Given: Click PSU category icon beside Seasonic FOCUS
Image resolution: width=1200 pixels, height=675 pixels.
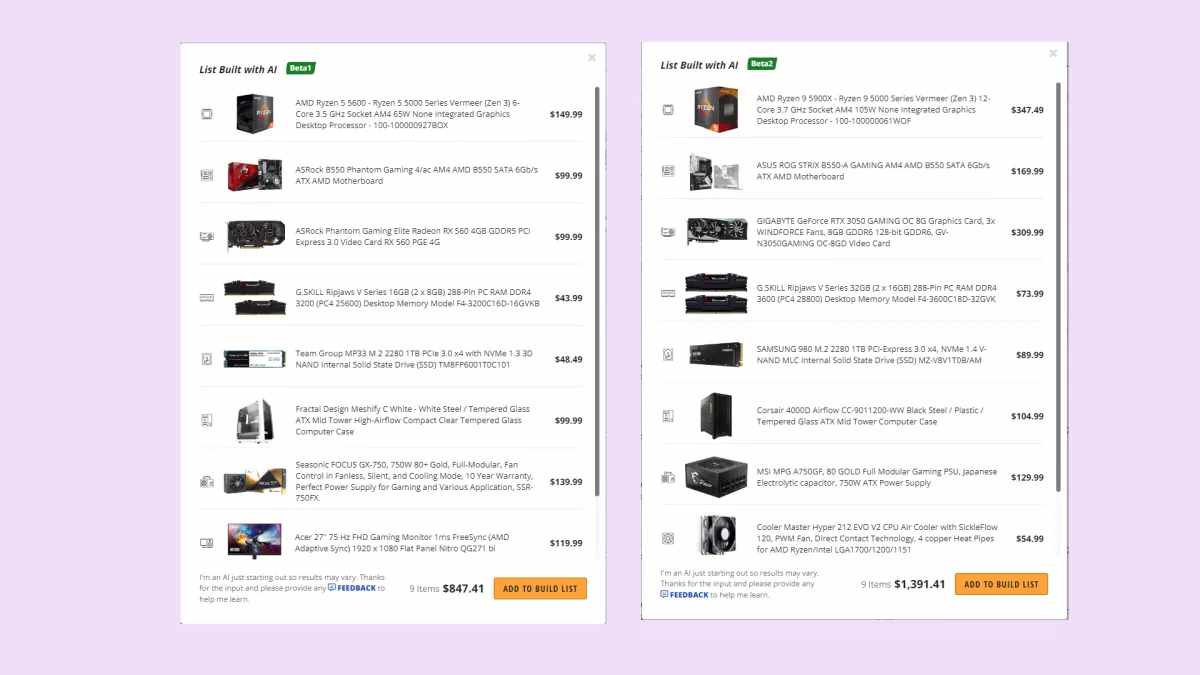Looking at the screenshot, I should click(207, 482).
